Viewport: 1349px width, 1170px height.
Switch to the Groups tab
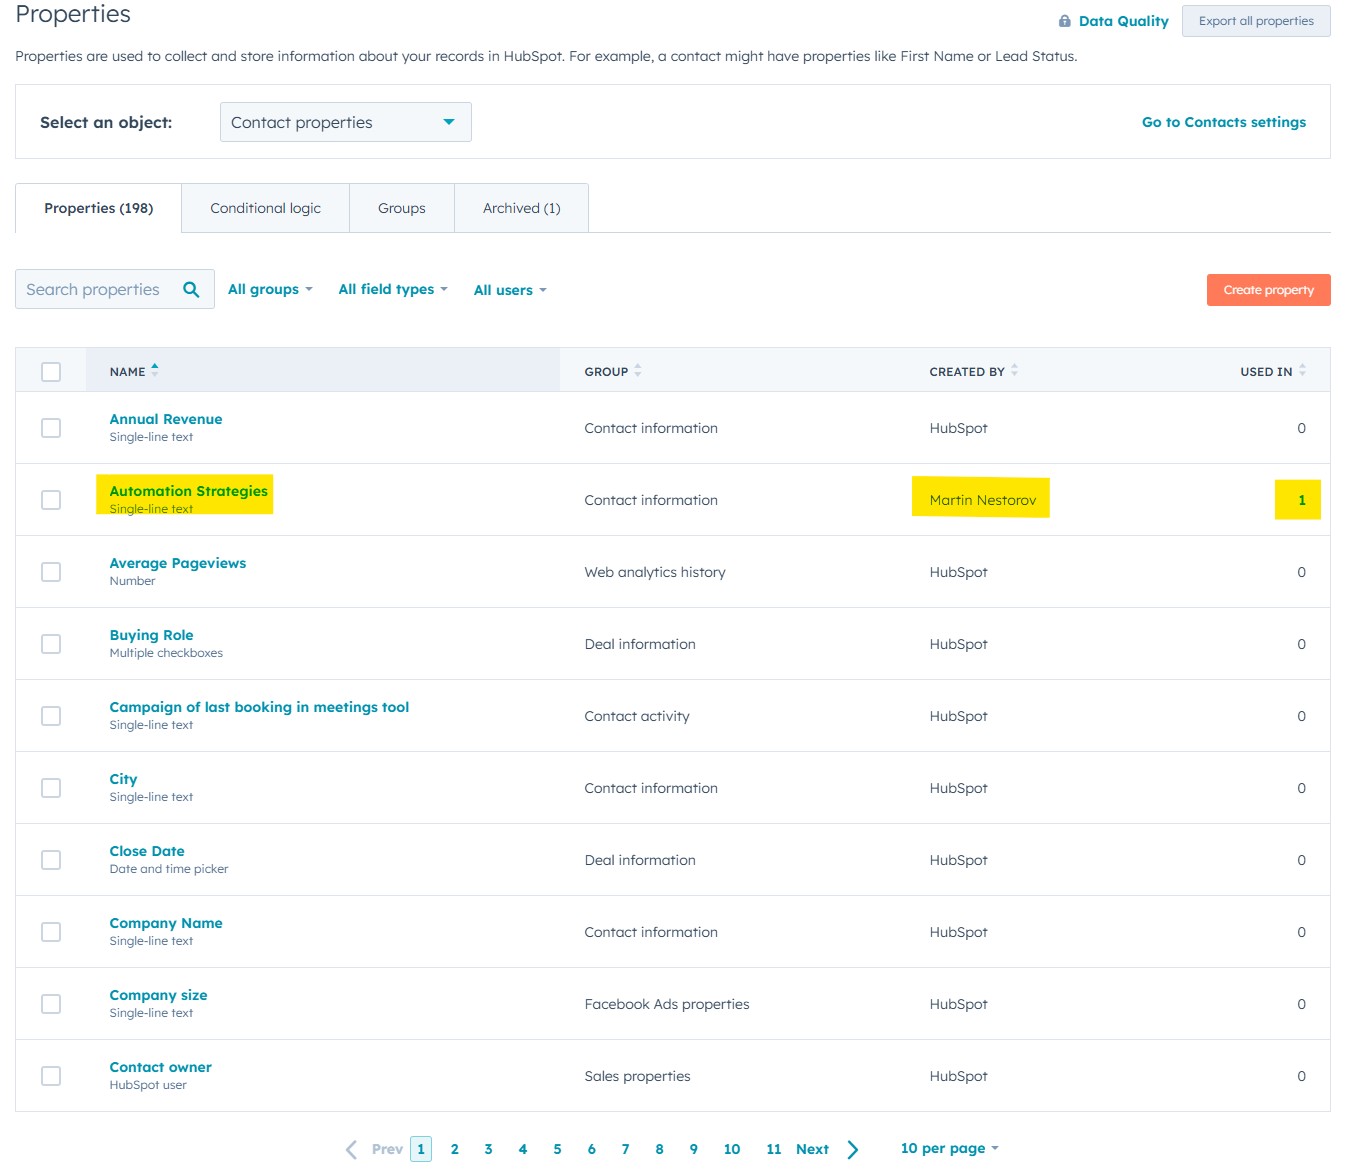click(x=402, y=208)
